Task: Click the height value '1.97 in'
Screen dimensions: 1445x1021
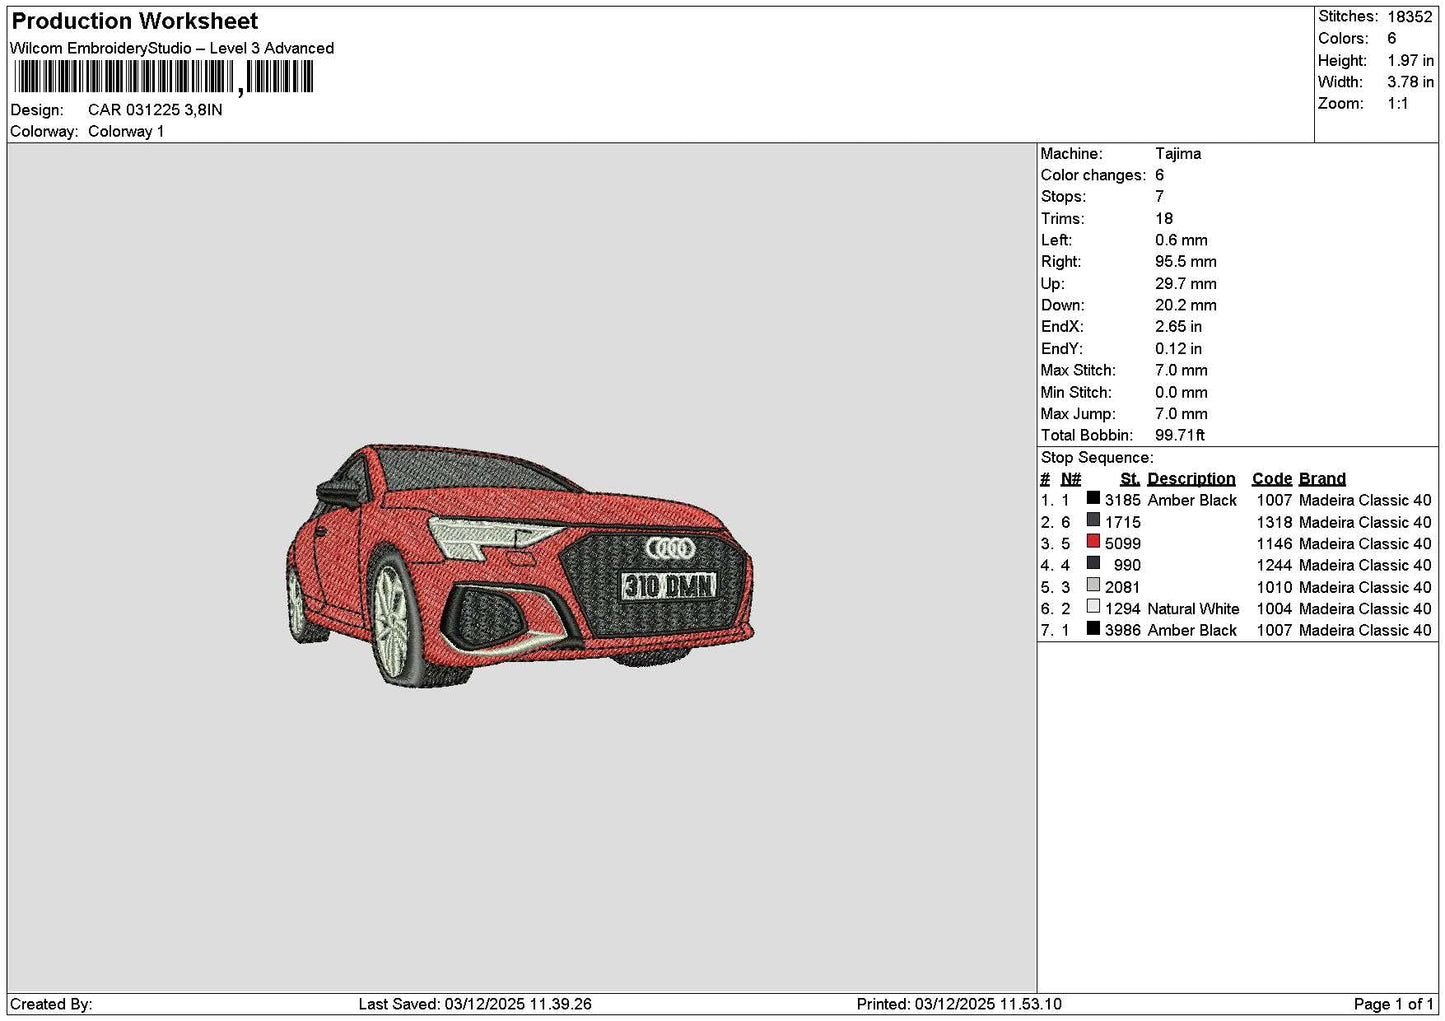Action: pyautogui.click(x=1410, y=61)
